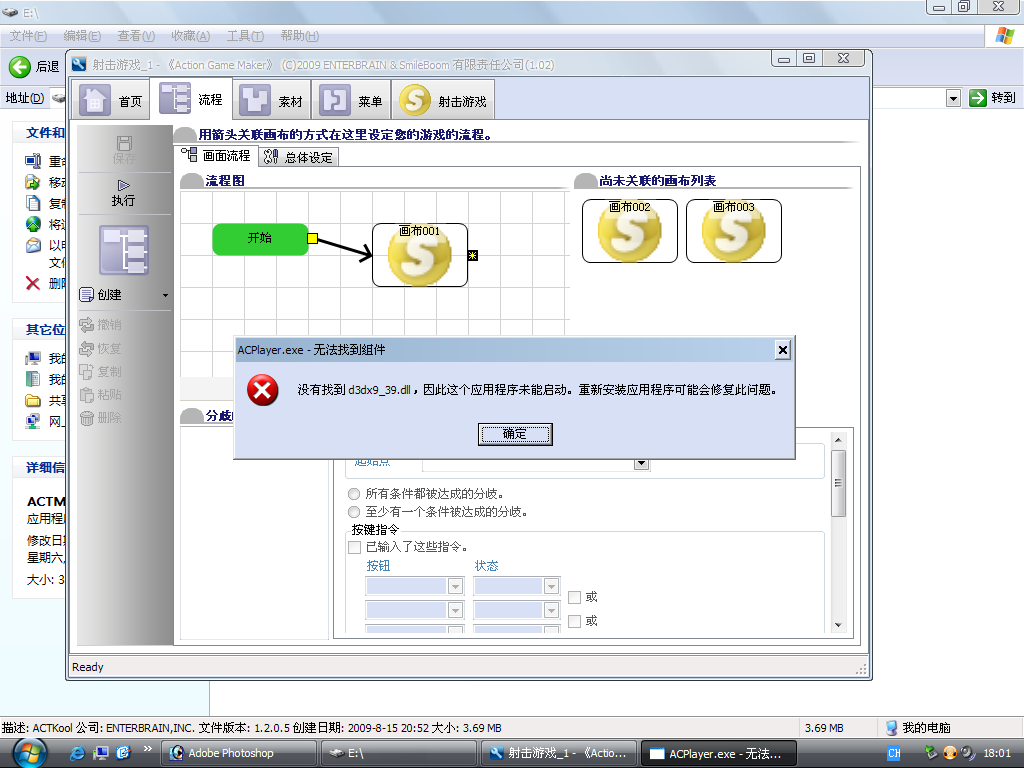Select the 画布002 unlinked canvas
1024x768 pixels.
(630, 231)
